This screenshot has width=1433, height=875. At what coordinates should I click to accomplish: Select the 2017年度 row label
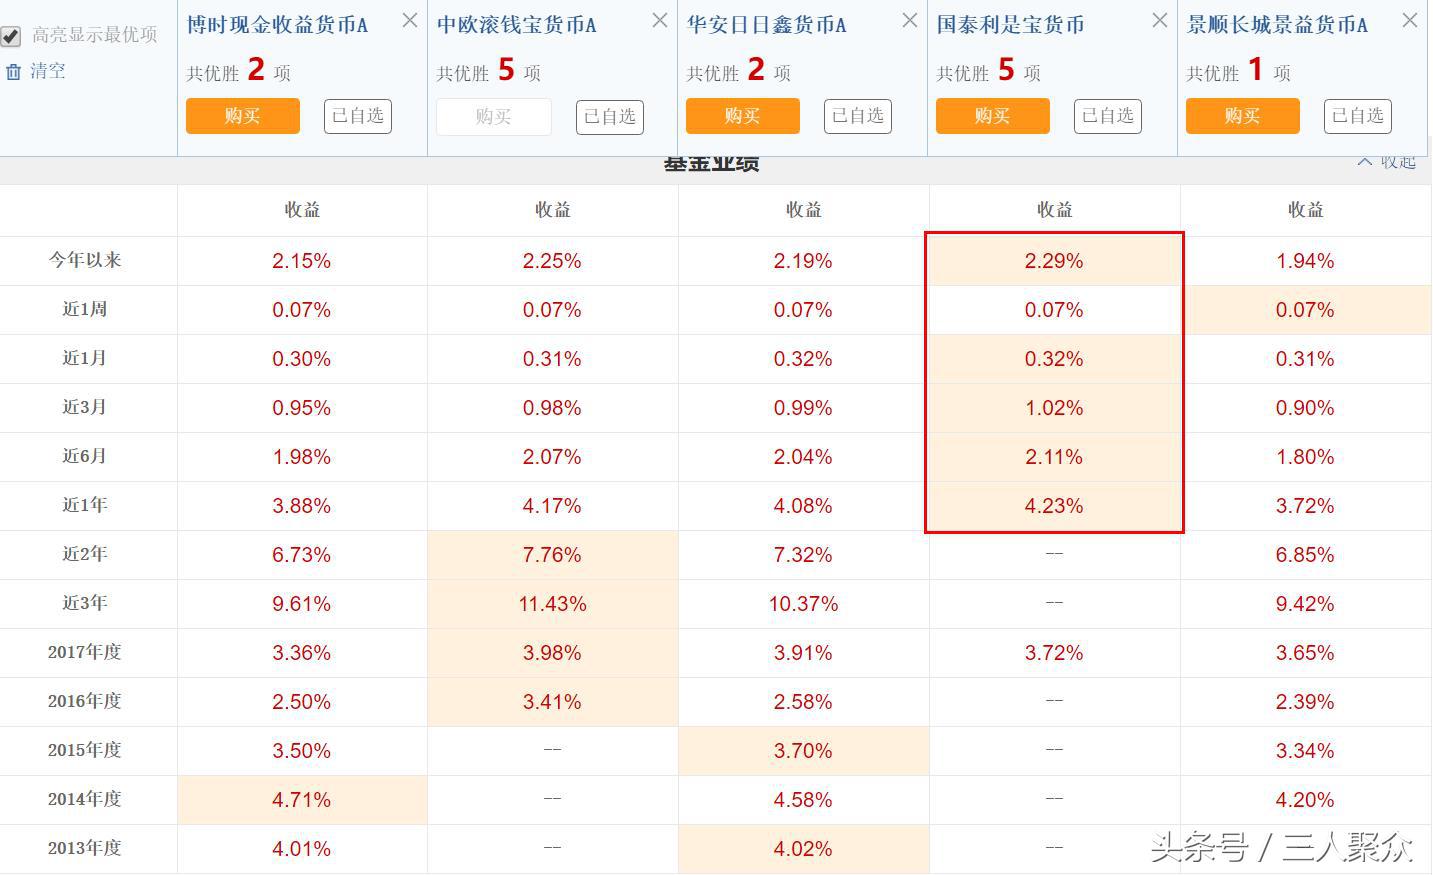point(85,652)
